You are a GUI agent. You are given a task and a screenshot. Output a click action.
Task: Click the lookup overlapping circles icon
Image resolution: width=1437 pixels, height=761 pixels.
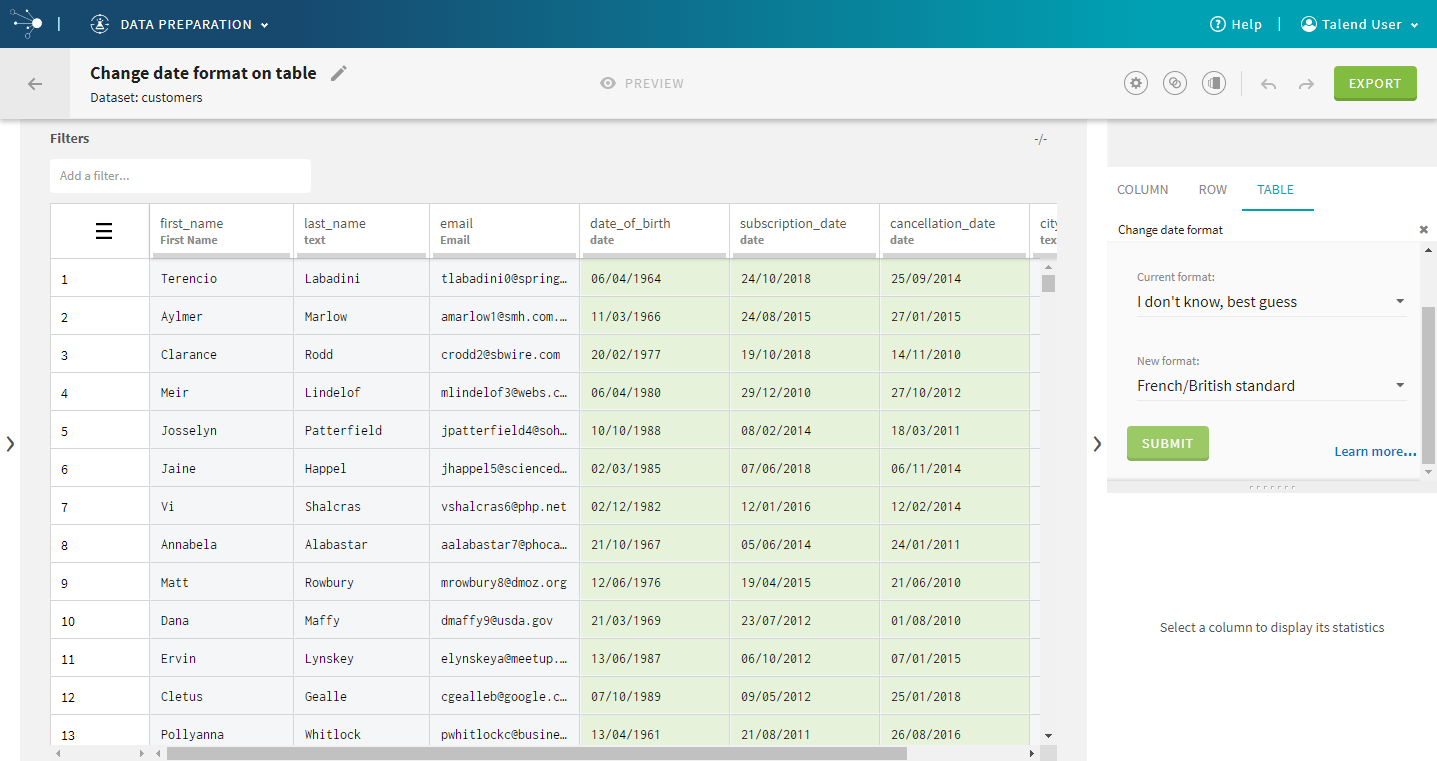(1175, 84)
